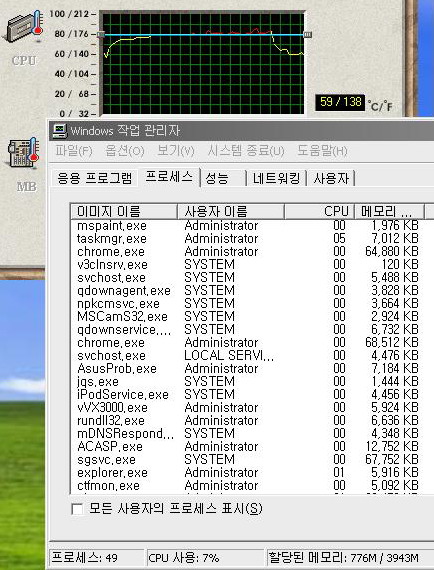Click the right threshold slider handle on CPU graph
Viewport: 434px width, 570px height.
(308, 35)
